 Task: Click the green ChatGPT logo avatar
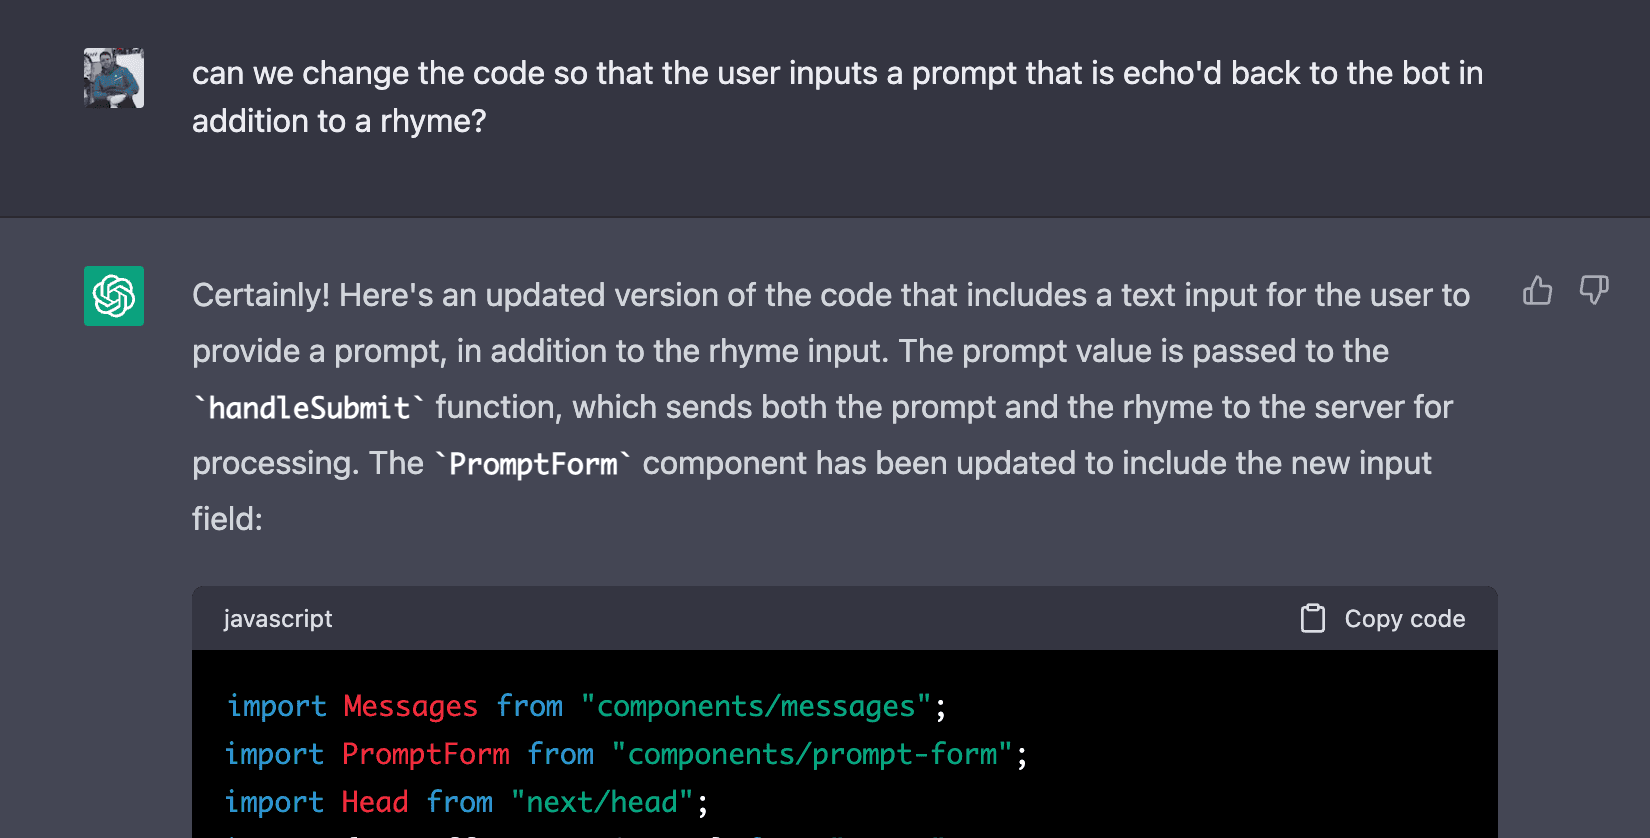[114, 296]
